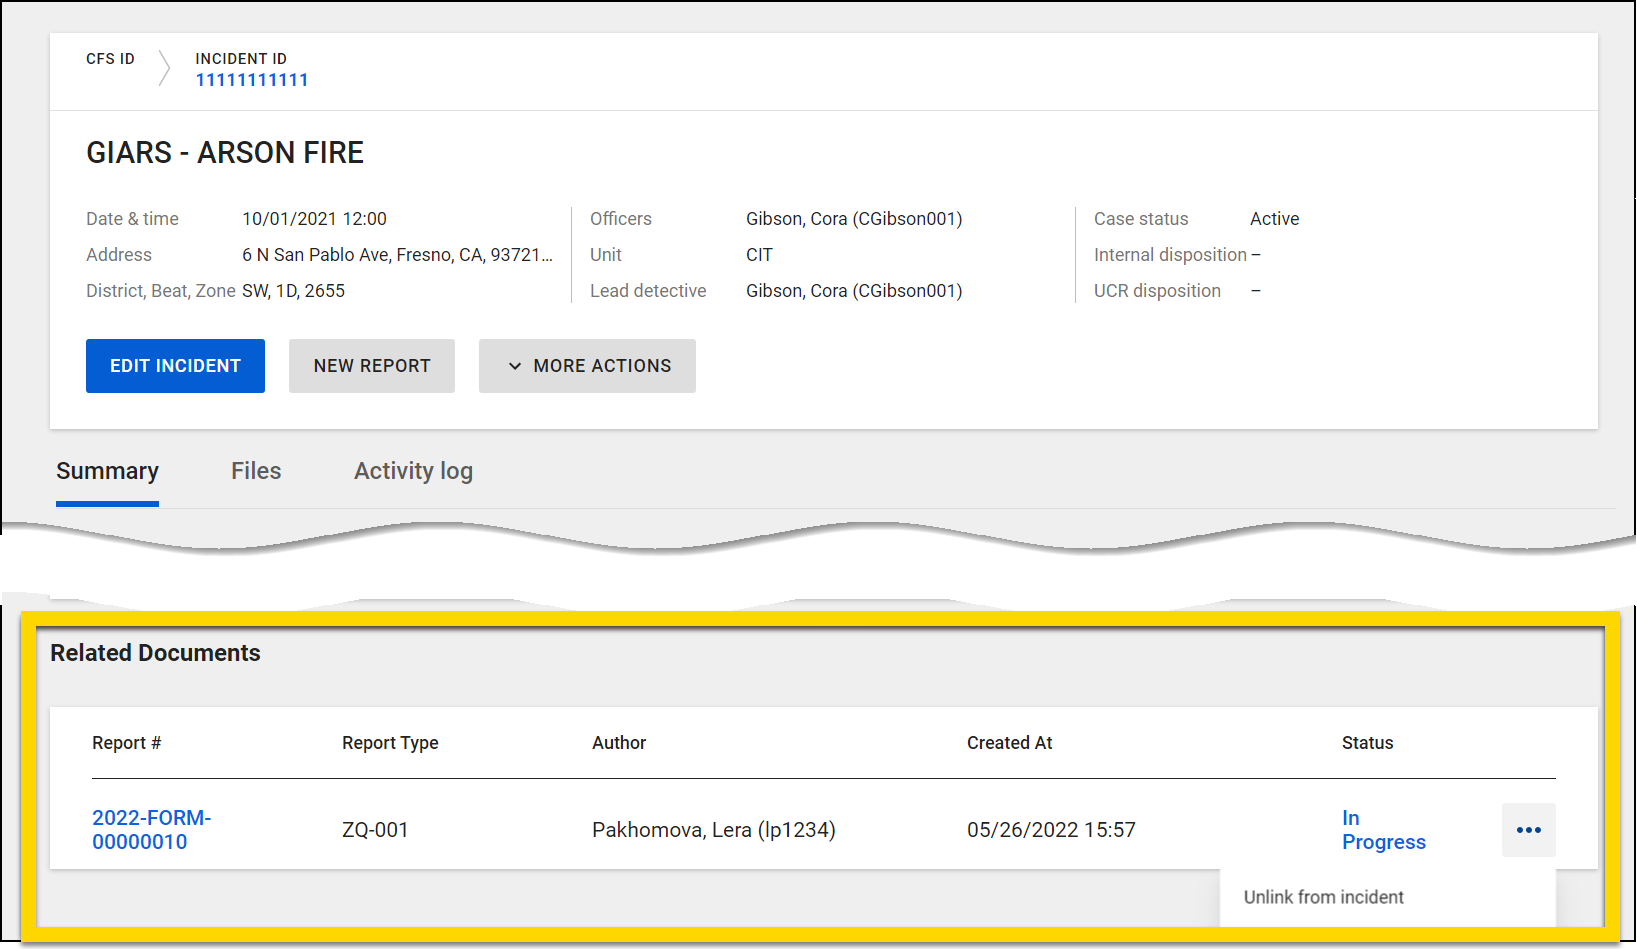Click the CFS ID breadcrumb label
The height and width of the screenshot is (949, 1637).
pyautogui.click(x=110, y=58)
